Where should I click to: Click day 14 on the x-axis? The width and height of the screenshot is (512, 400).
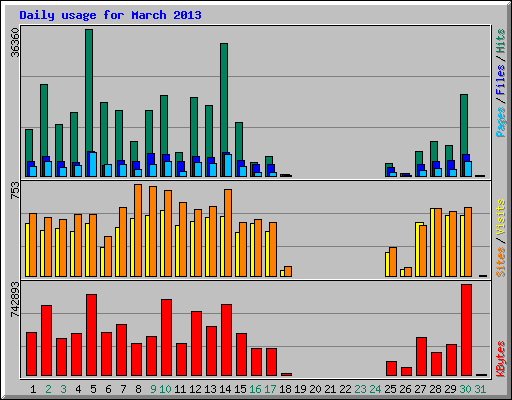click(x=225, y=389)
